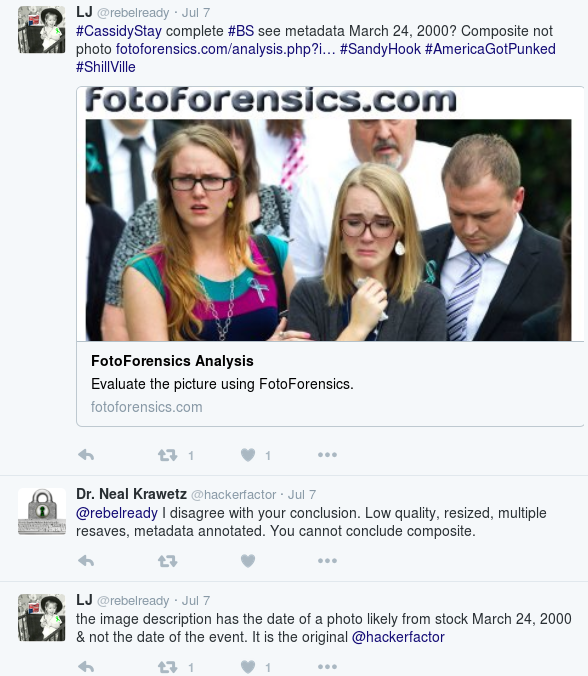Retweet LJ's FotoForensics tweet
588x676 pixels.
167,455
